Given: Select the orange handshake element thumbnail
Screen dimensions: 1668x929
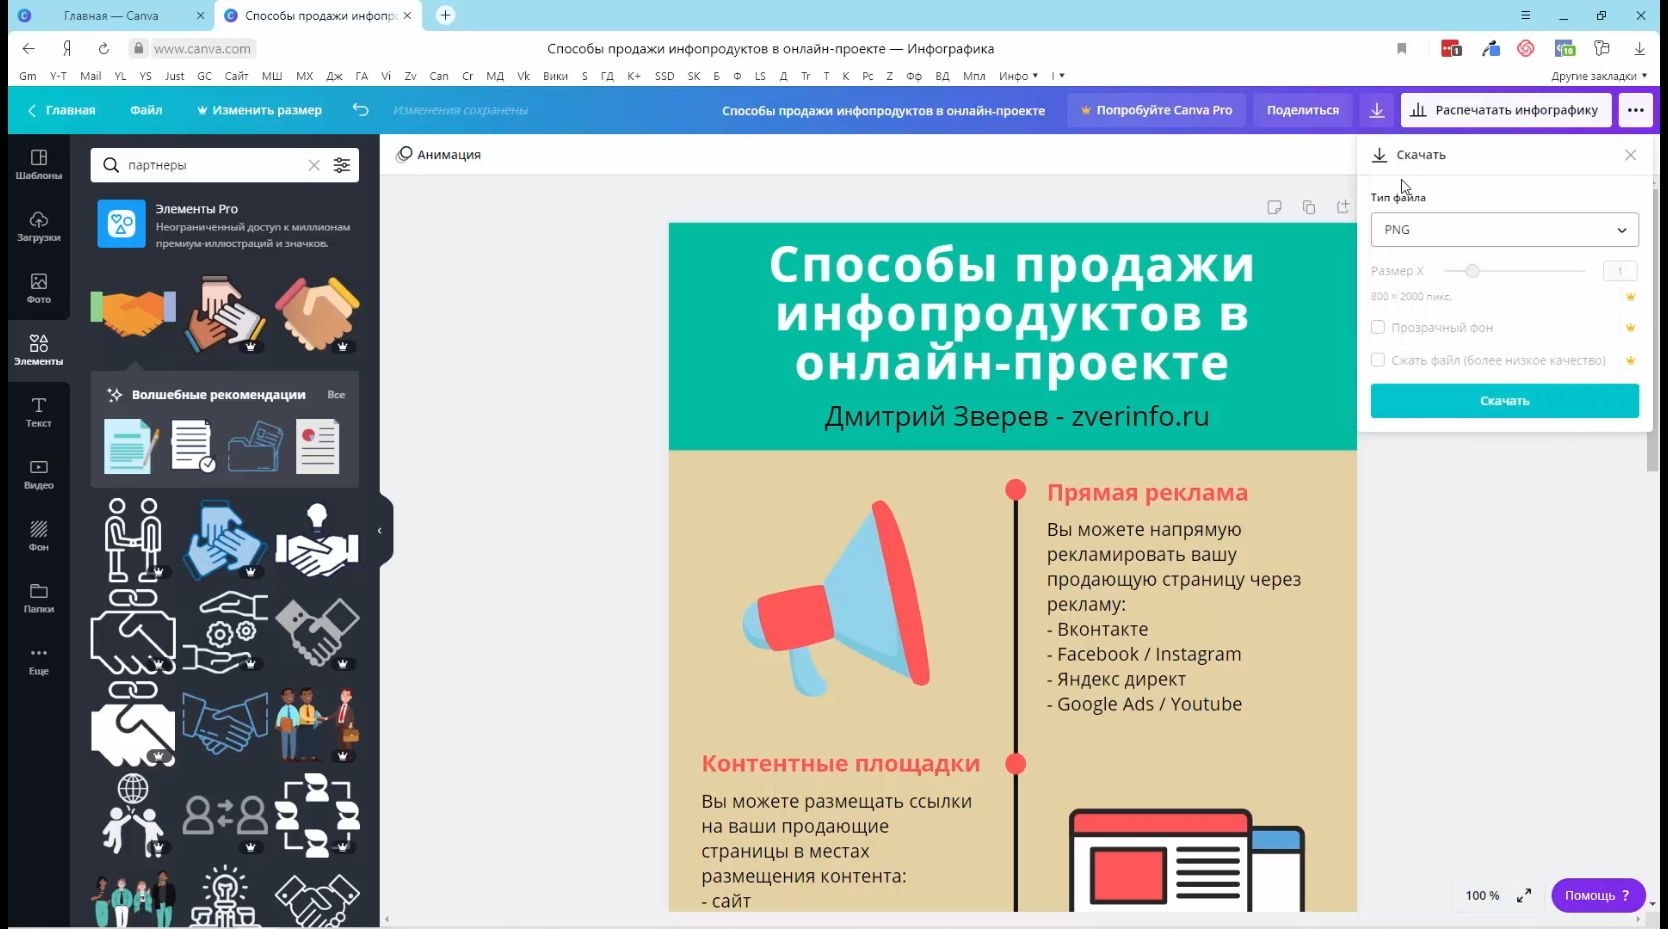Looking at the screenshot, I should click(133, 312).
